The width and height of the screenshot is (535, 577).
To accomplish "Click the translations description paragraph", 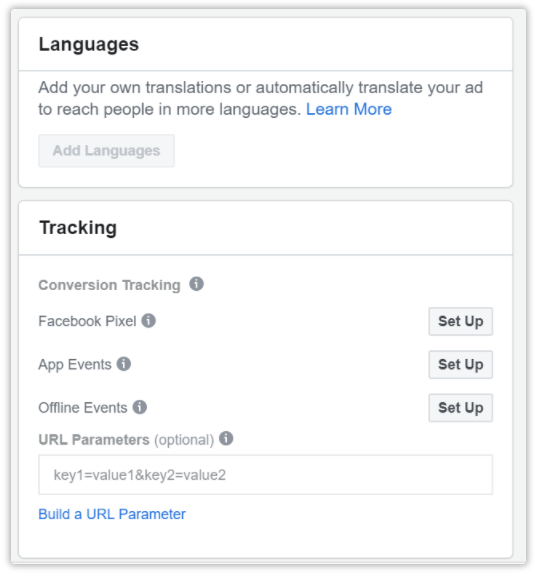I will tap(261, 98).
